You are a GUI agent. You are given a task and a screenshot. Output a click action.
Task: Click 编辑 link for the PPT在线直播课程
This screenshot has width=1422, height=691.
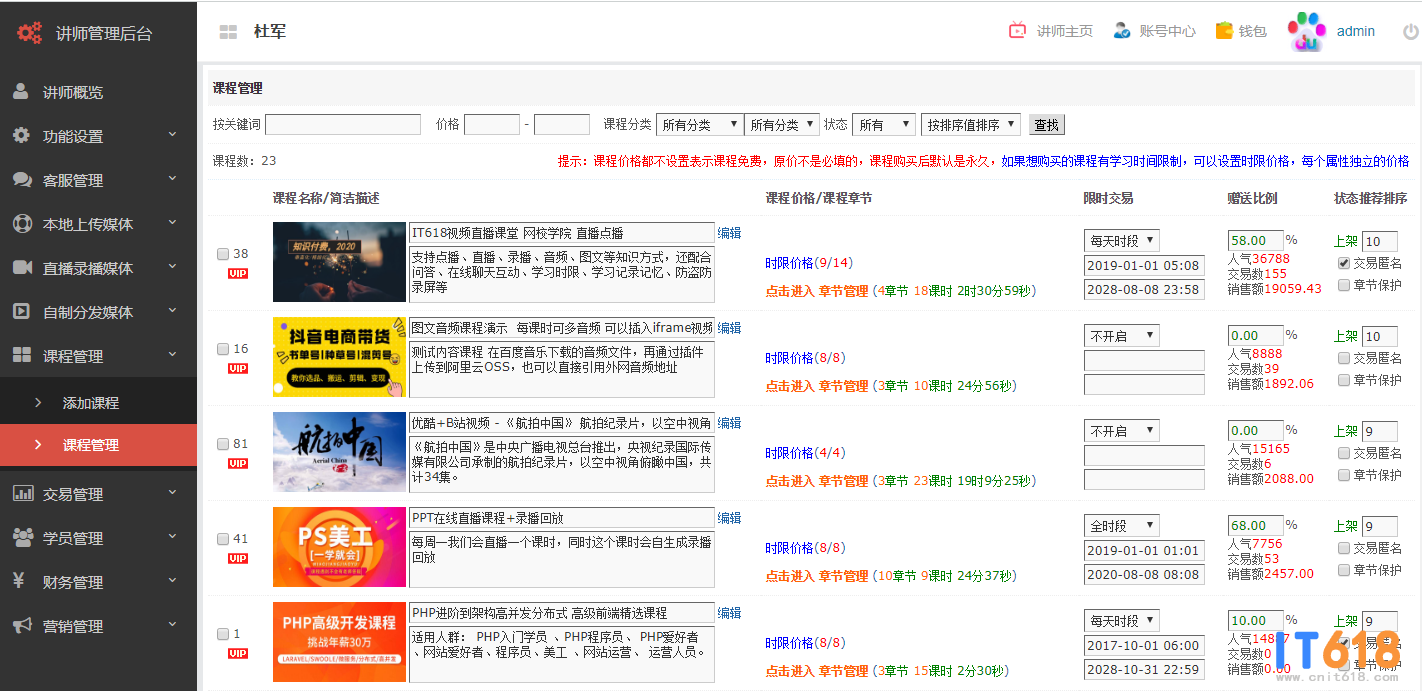click(x=729, y=518)
